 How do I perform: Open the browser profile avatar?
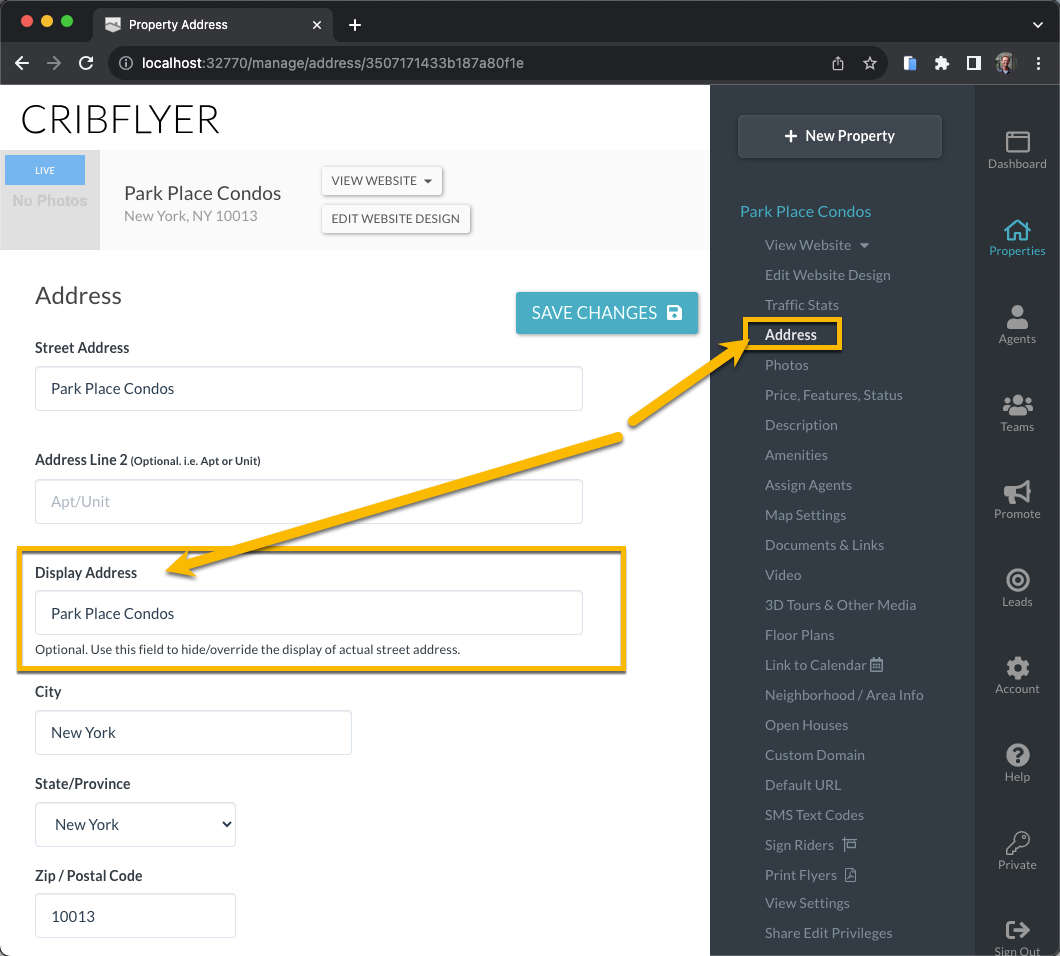click(1005, 63)
